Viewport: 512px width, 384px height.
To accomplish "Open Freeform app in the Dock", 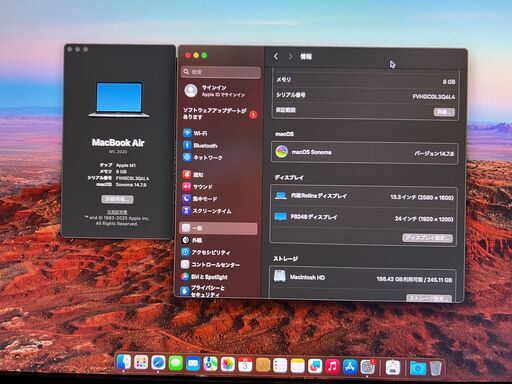I will 315,366.
